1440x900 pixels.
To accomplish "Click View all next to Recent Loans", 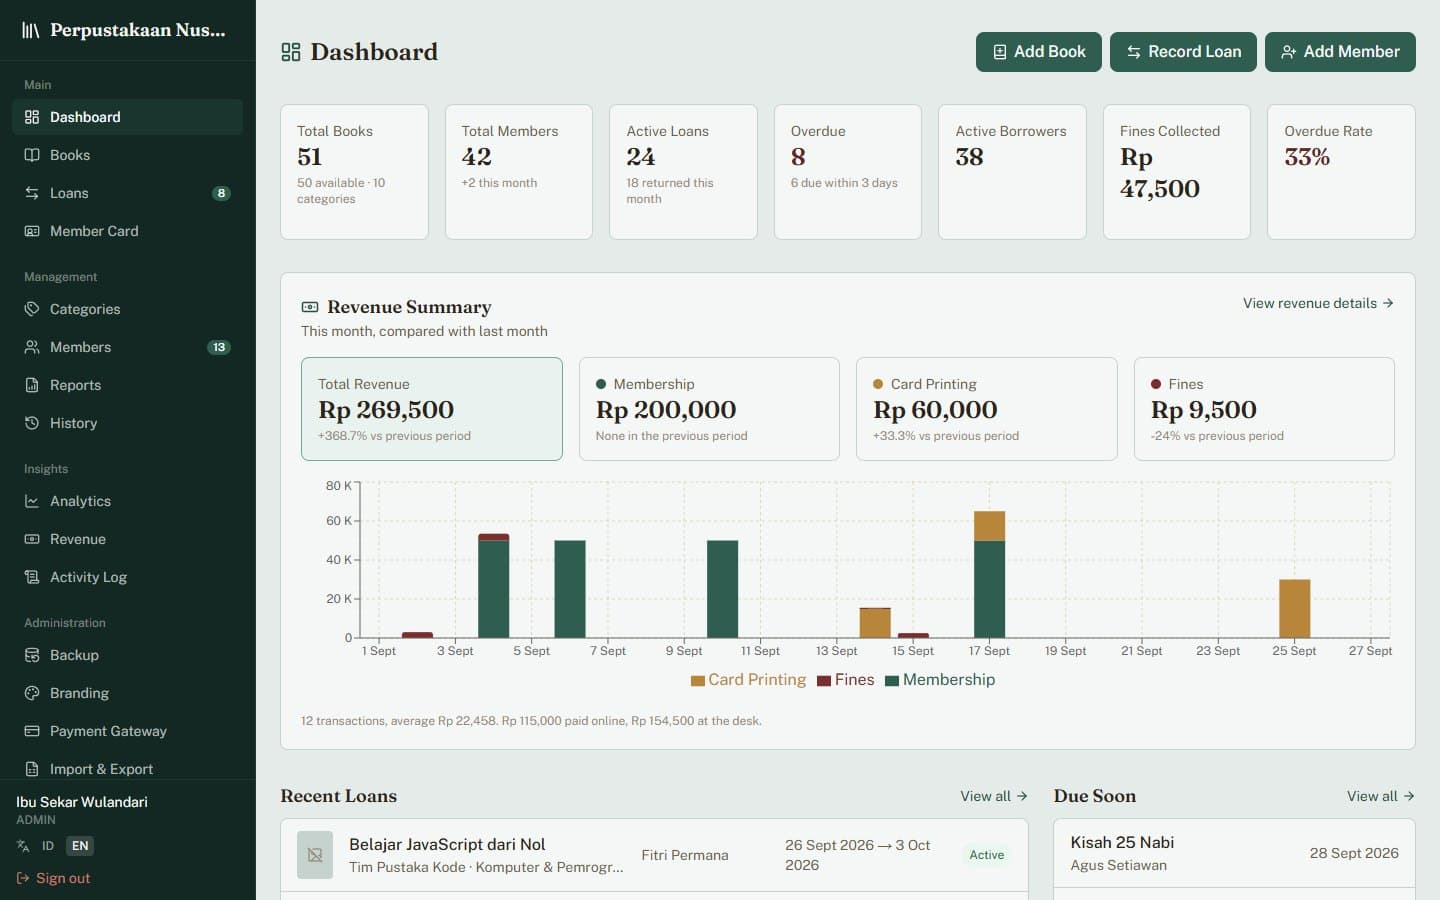I will point(994,796).
